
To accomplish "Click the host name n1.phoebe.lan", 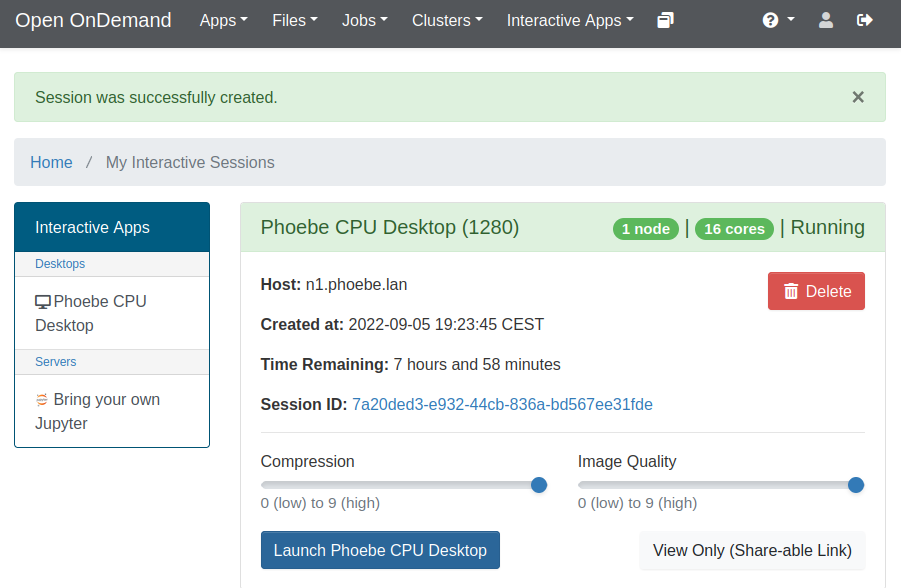I will pos(356,285).
